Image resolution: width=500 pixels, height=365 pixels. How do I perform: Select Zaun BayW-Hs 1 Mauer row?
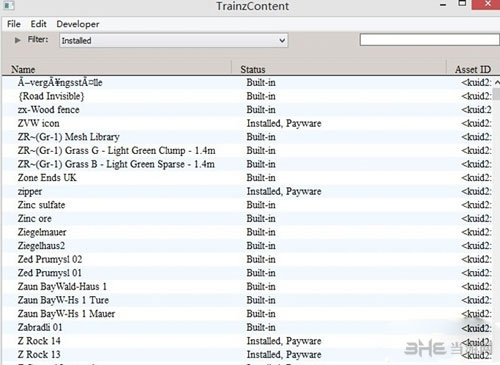pos(248,314)
